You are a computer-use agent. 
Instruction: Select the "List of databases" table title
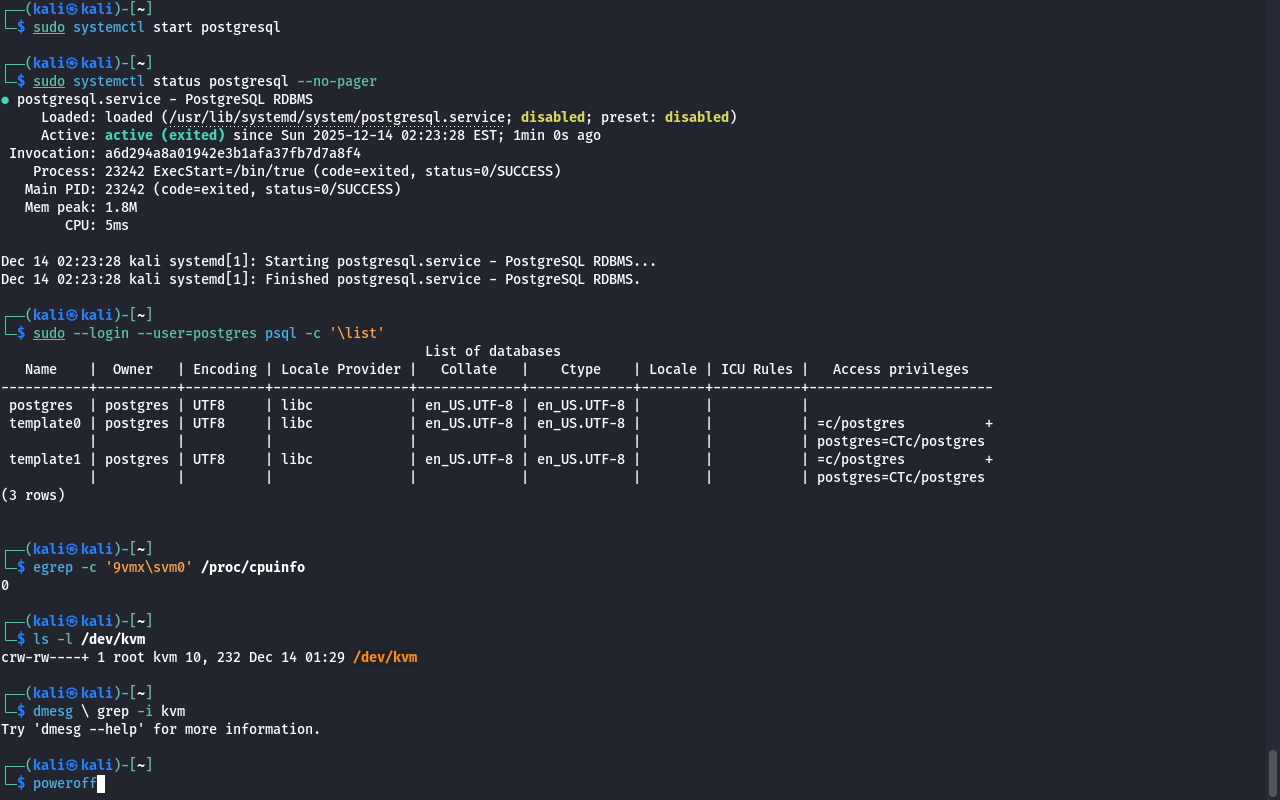point(492,351)
